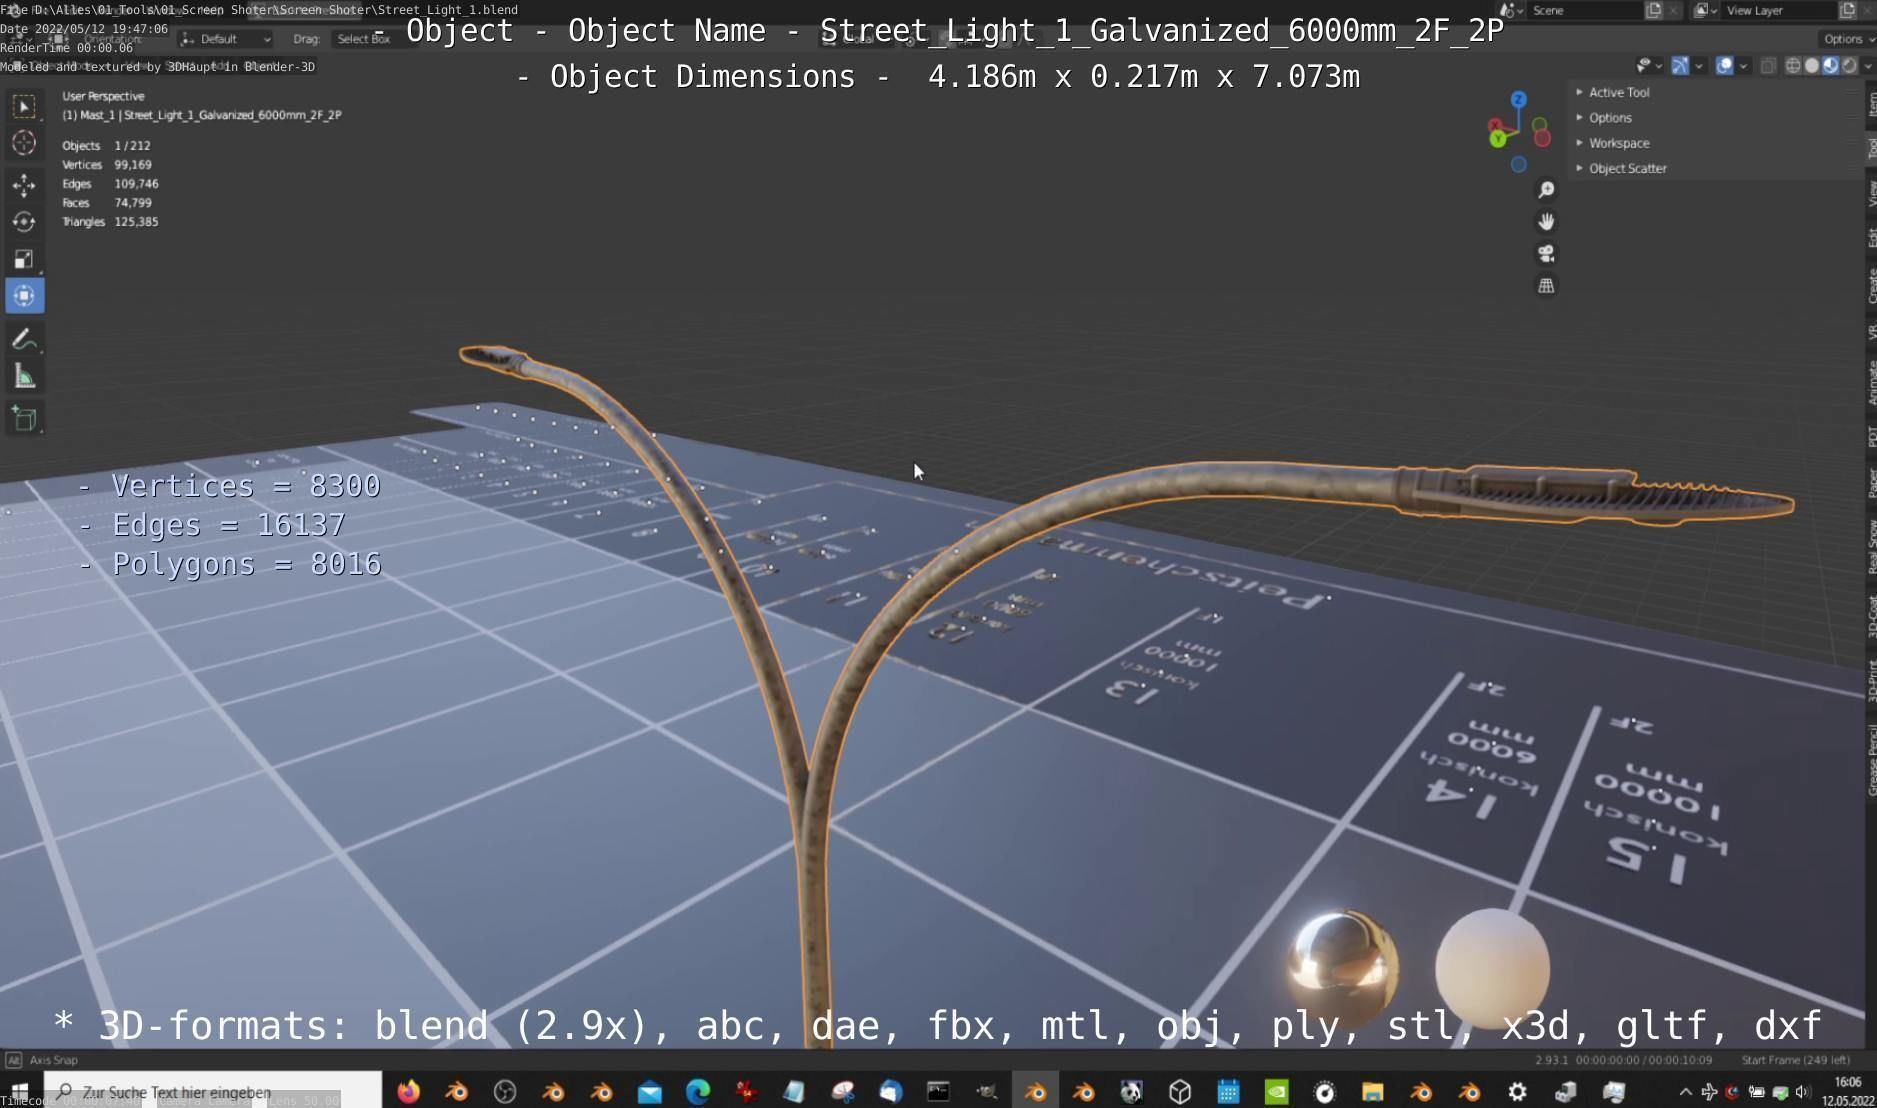Click the New Scene copy icon
The image size is (1877, 1108).
click(1654, 10)
